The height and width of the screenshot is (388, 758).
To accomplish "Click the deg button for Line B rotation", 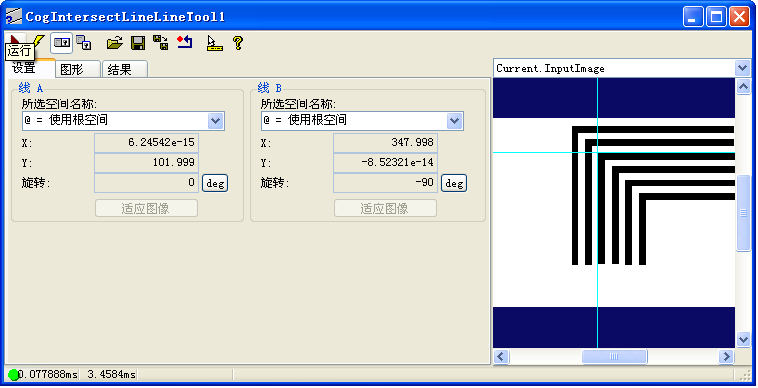I will (454, 184).
